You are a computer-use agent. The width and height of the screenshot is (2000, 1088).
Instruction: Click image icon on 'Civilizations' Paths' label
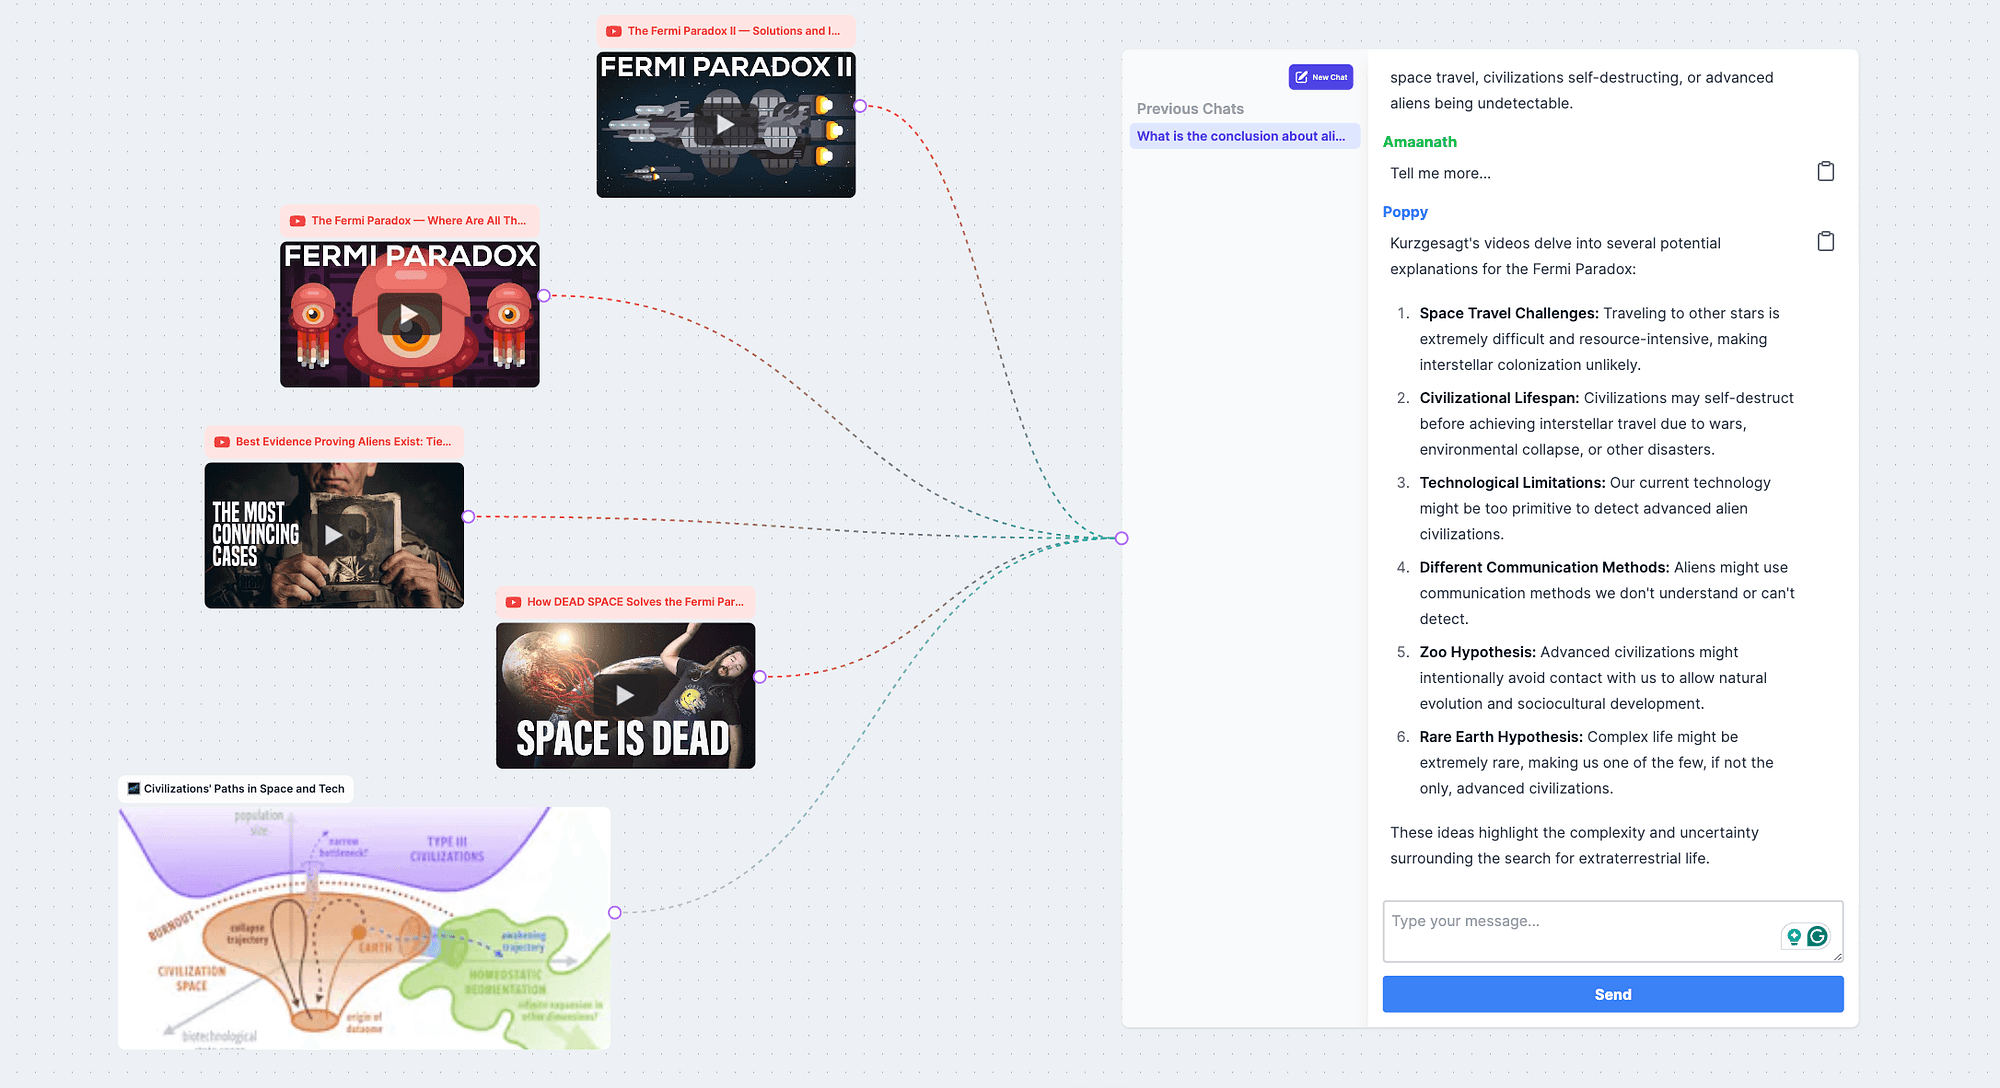[x=134, y=789]
